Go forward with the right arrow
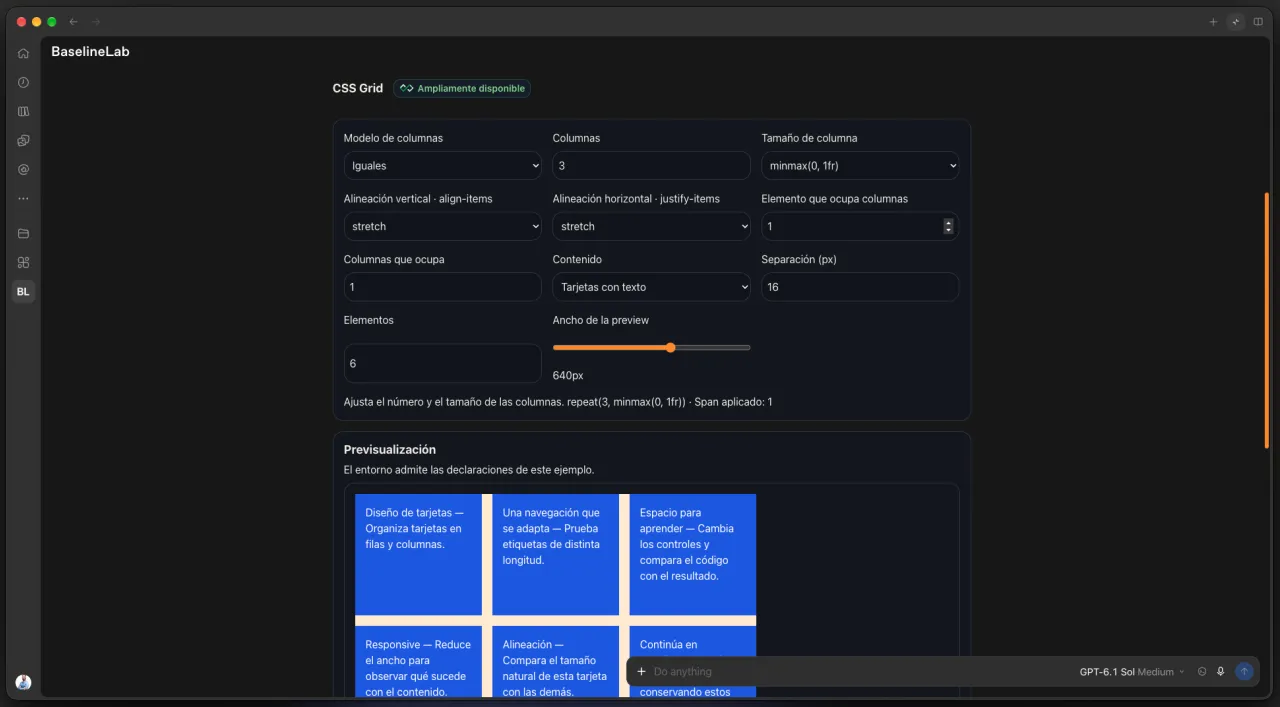 (x=96, y=21)
